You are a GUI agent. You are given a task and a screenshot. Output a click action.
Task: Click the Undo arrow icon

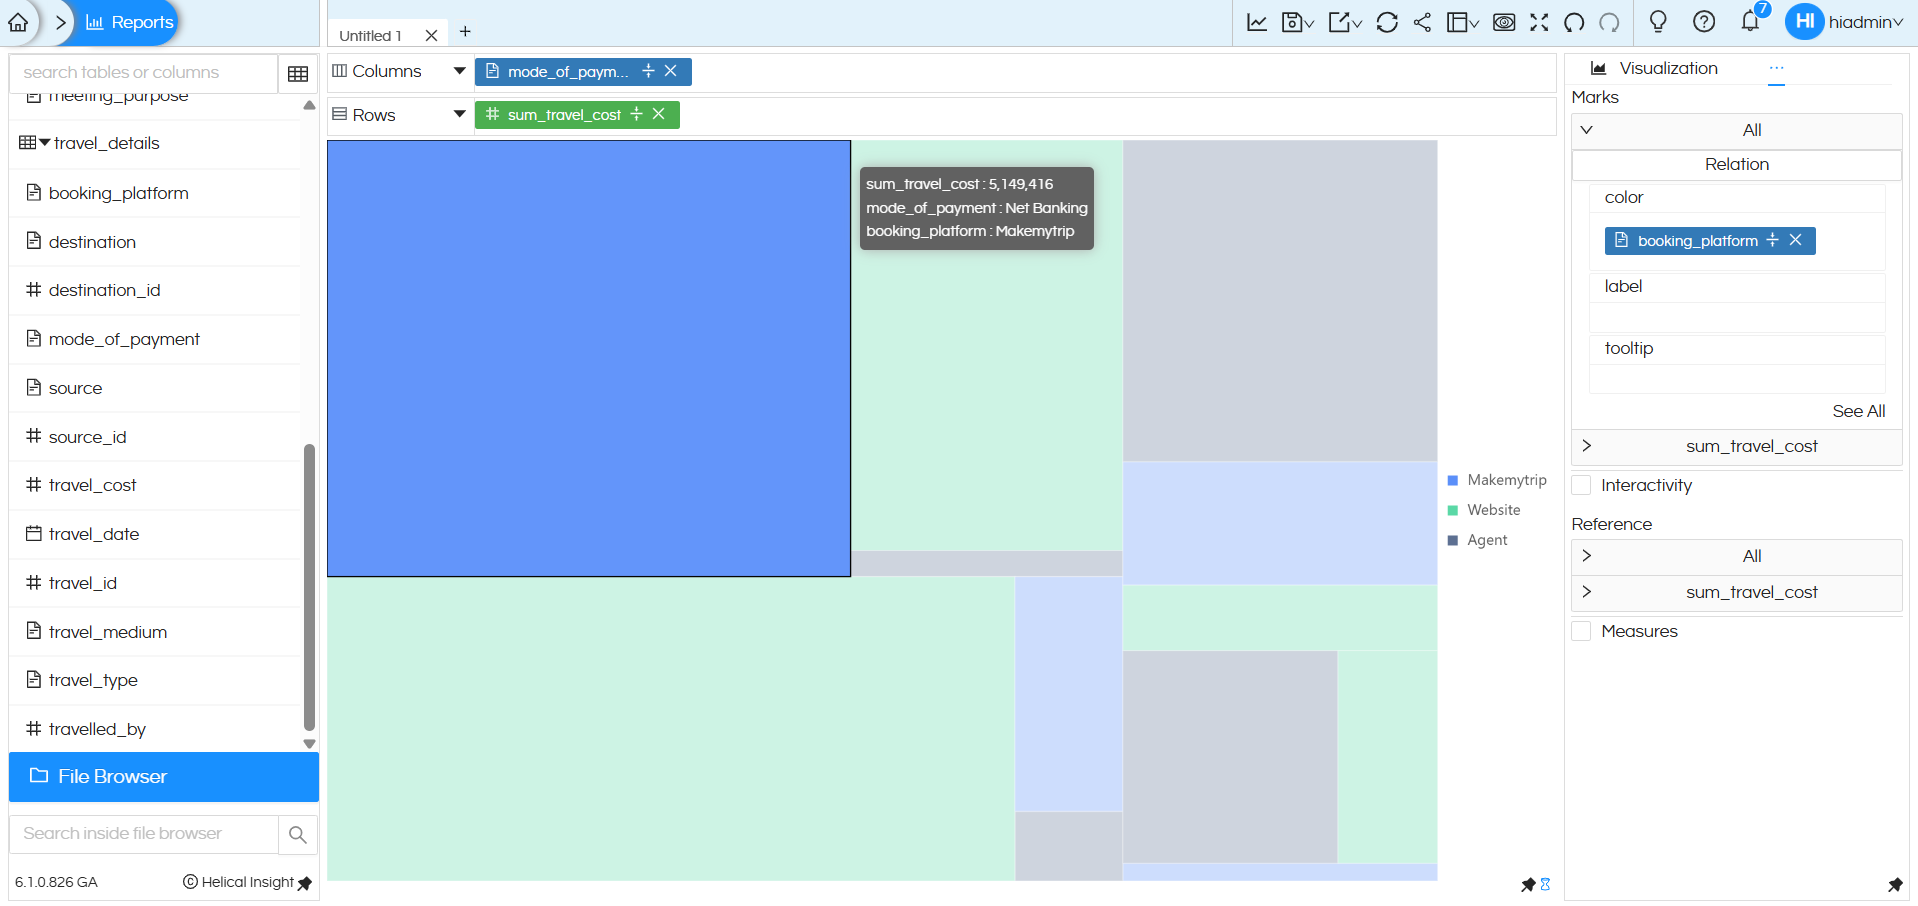(1574, 22)
